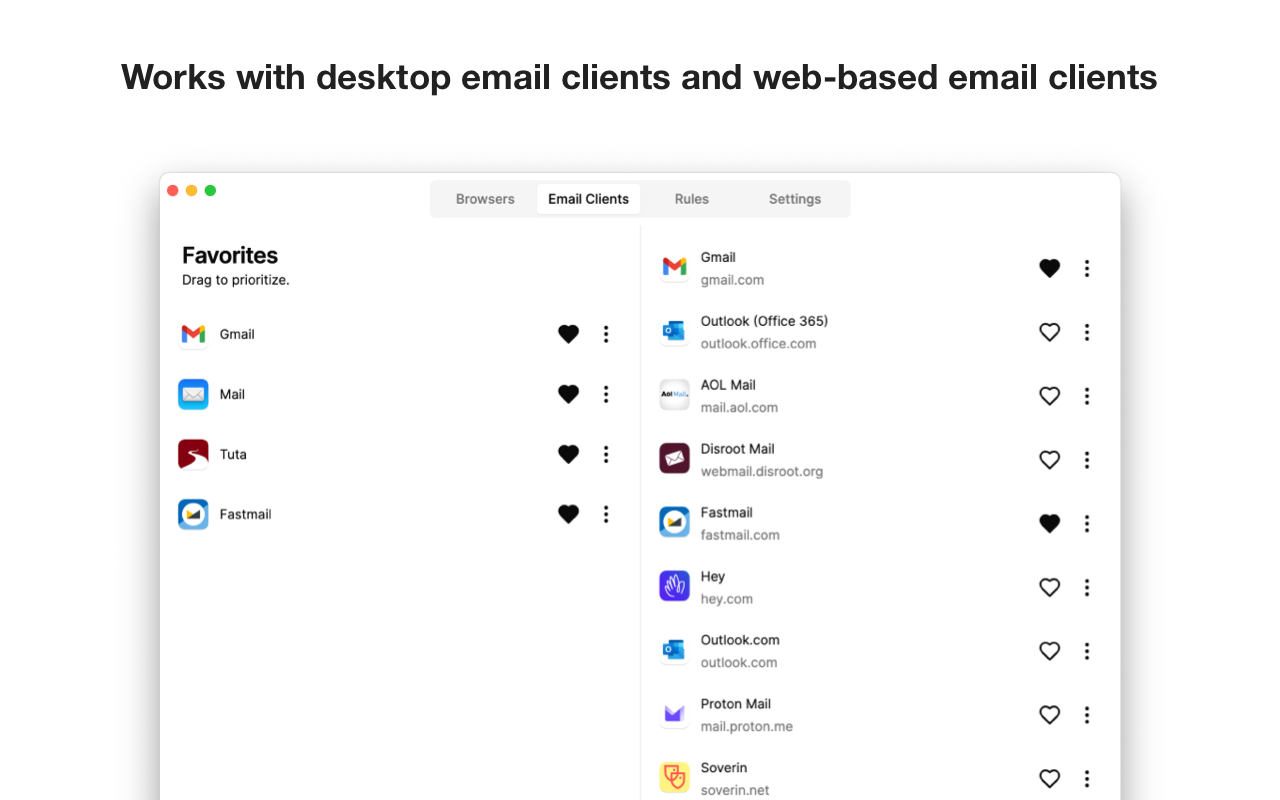Toggle the heart for fastmail.com row
The height and width of the screenshot is (800, 1280).
(1049, 523)
